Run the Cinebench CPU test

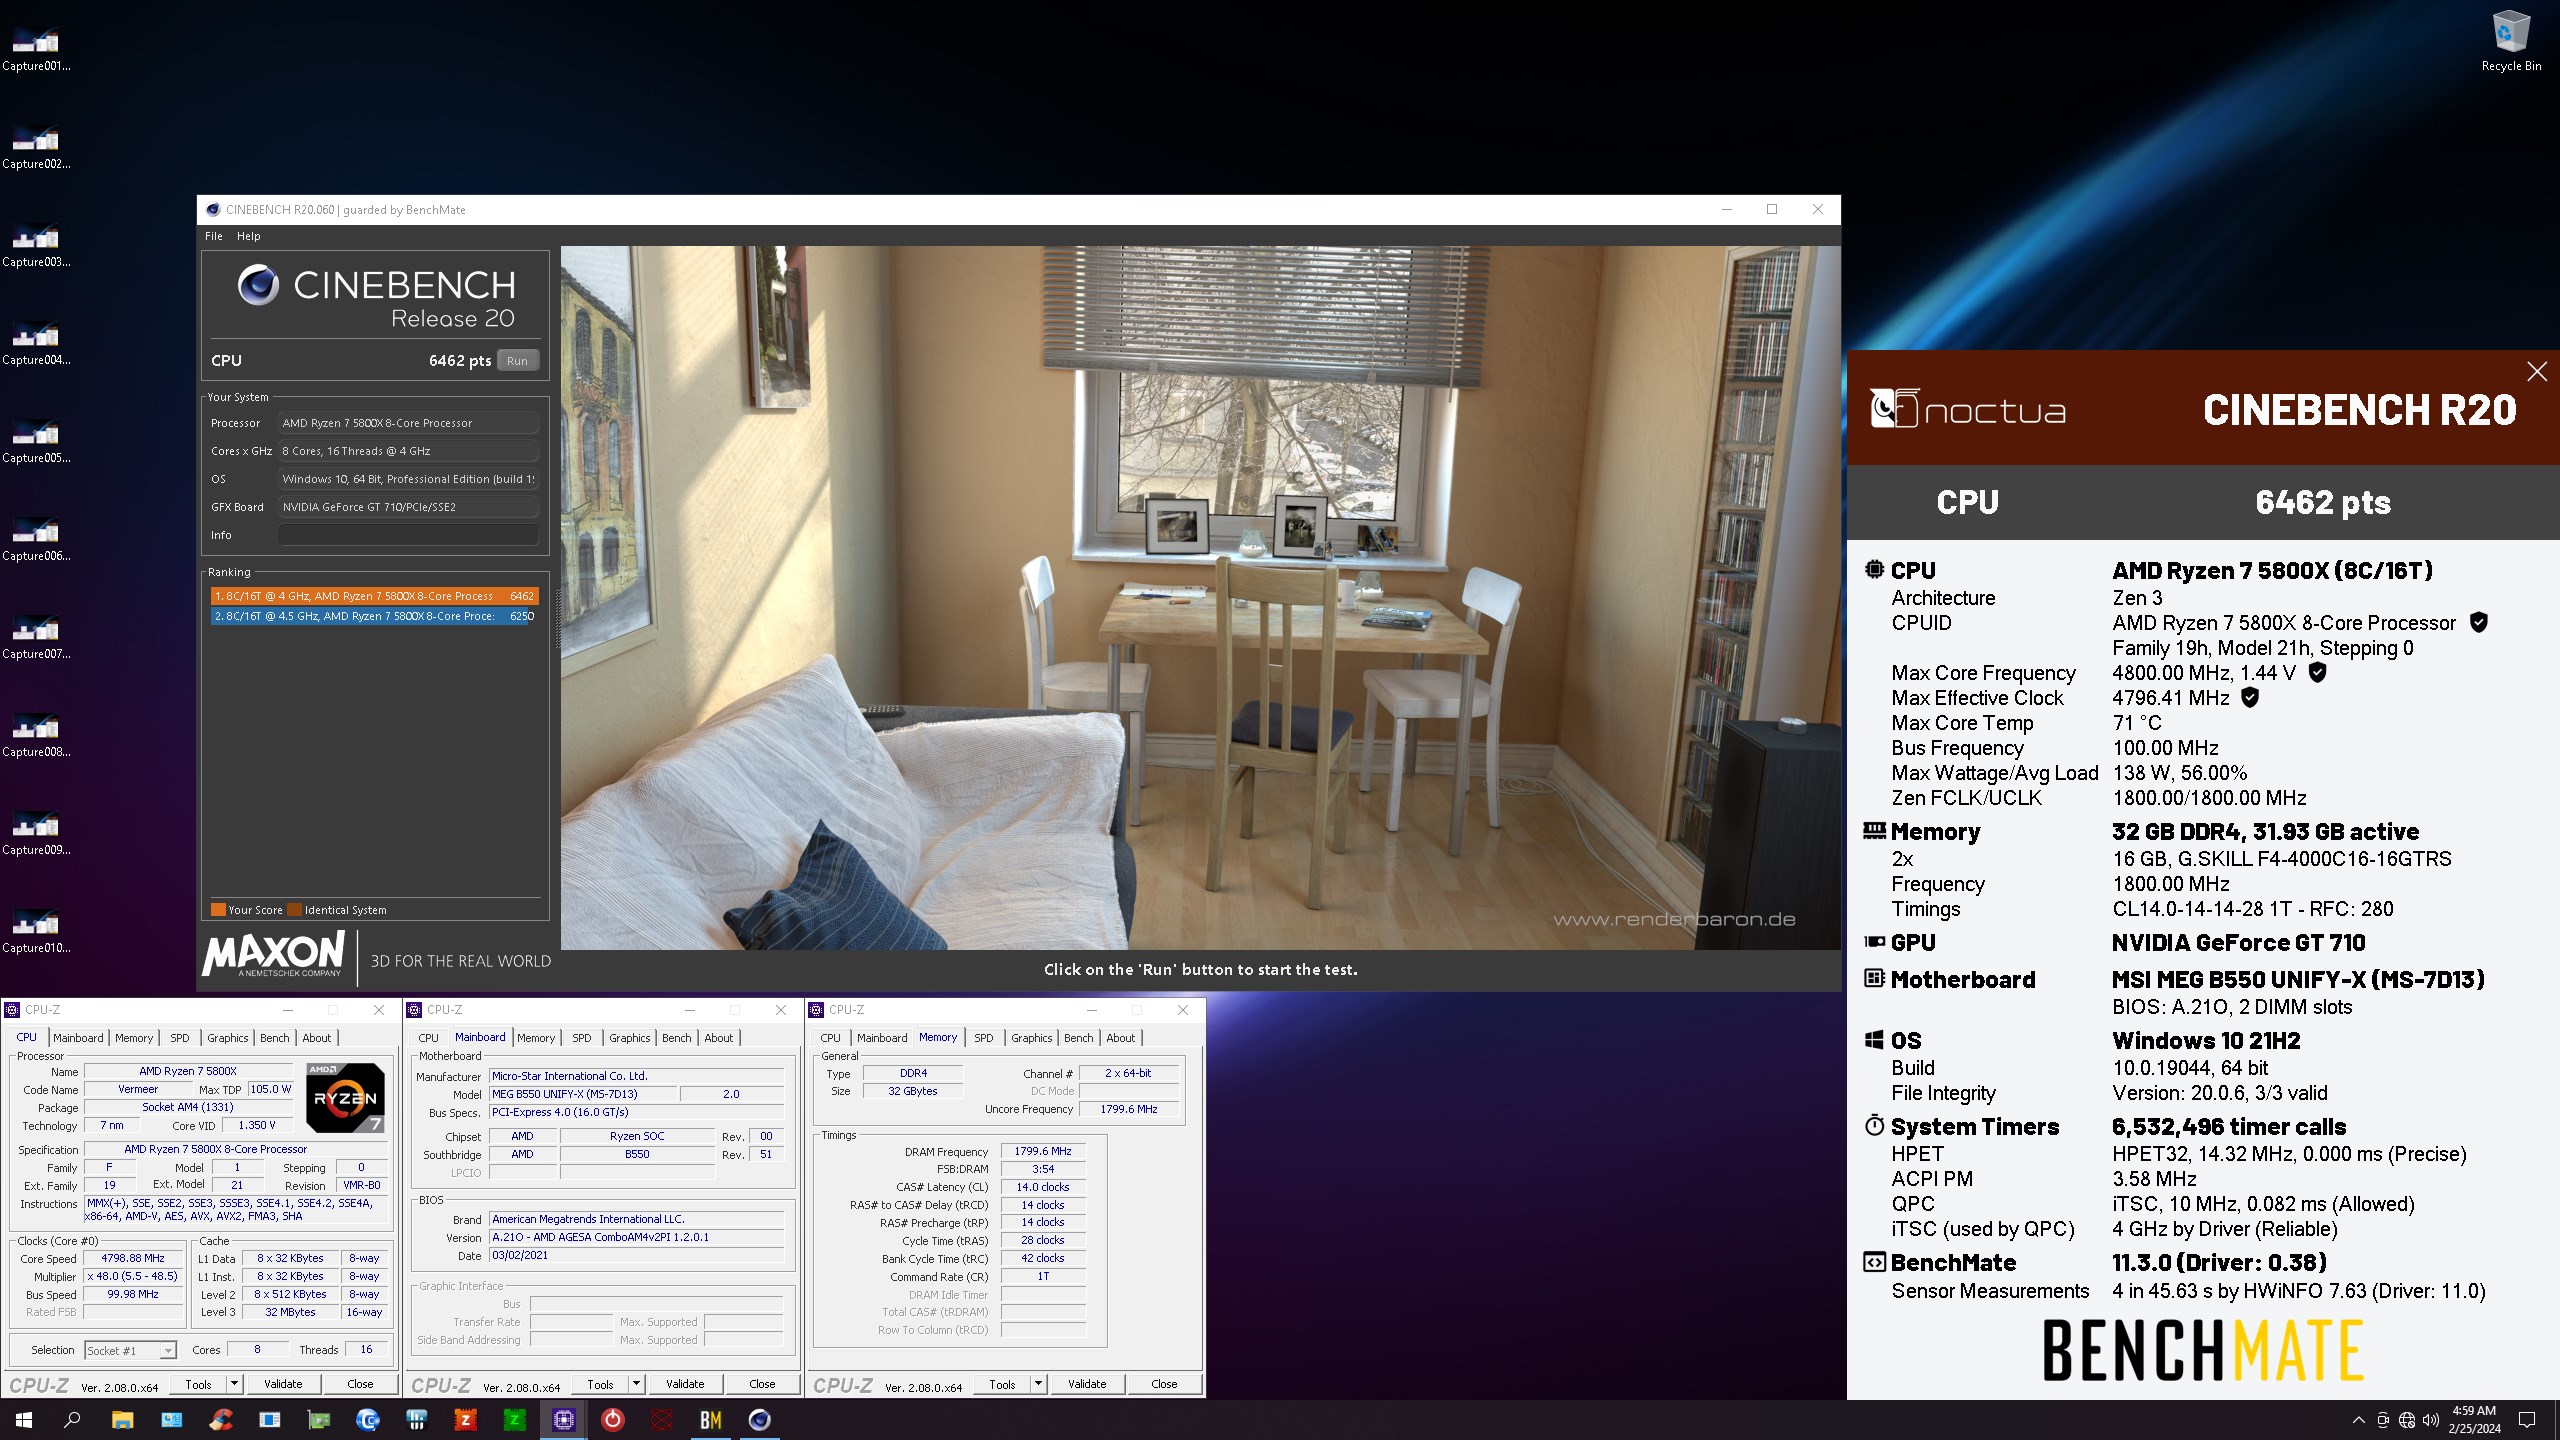(x=517, y=361)
